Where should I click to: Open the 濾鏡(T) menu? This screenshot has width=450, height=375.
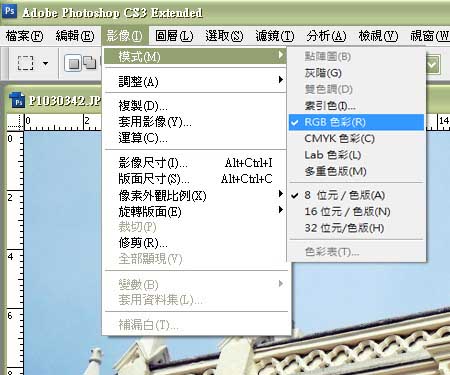275,36
